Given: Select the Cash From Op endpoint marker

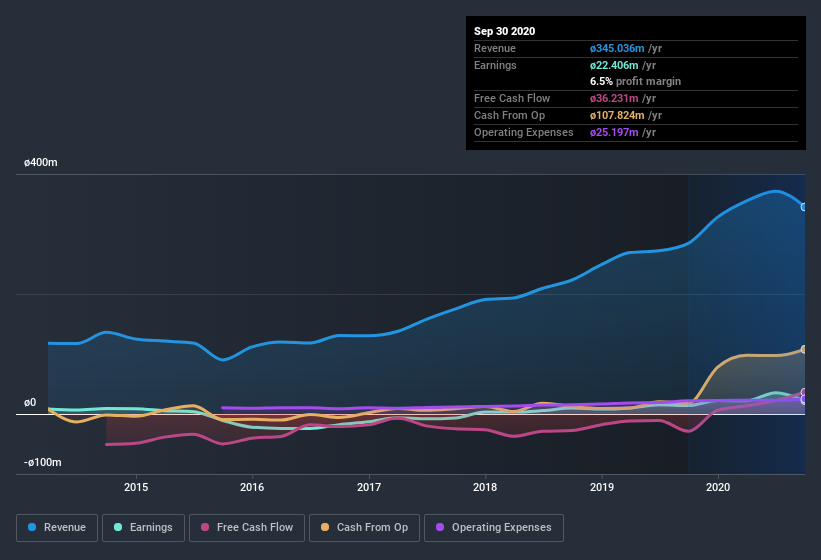Looking at the screenshot, I should (x=804, y=349).
